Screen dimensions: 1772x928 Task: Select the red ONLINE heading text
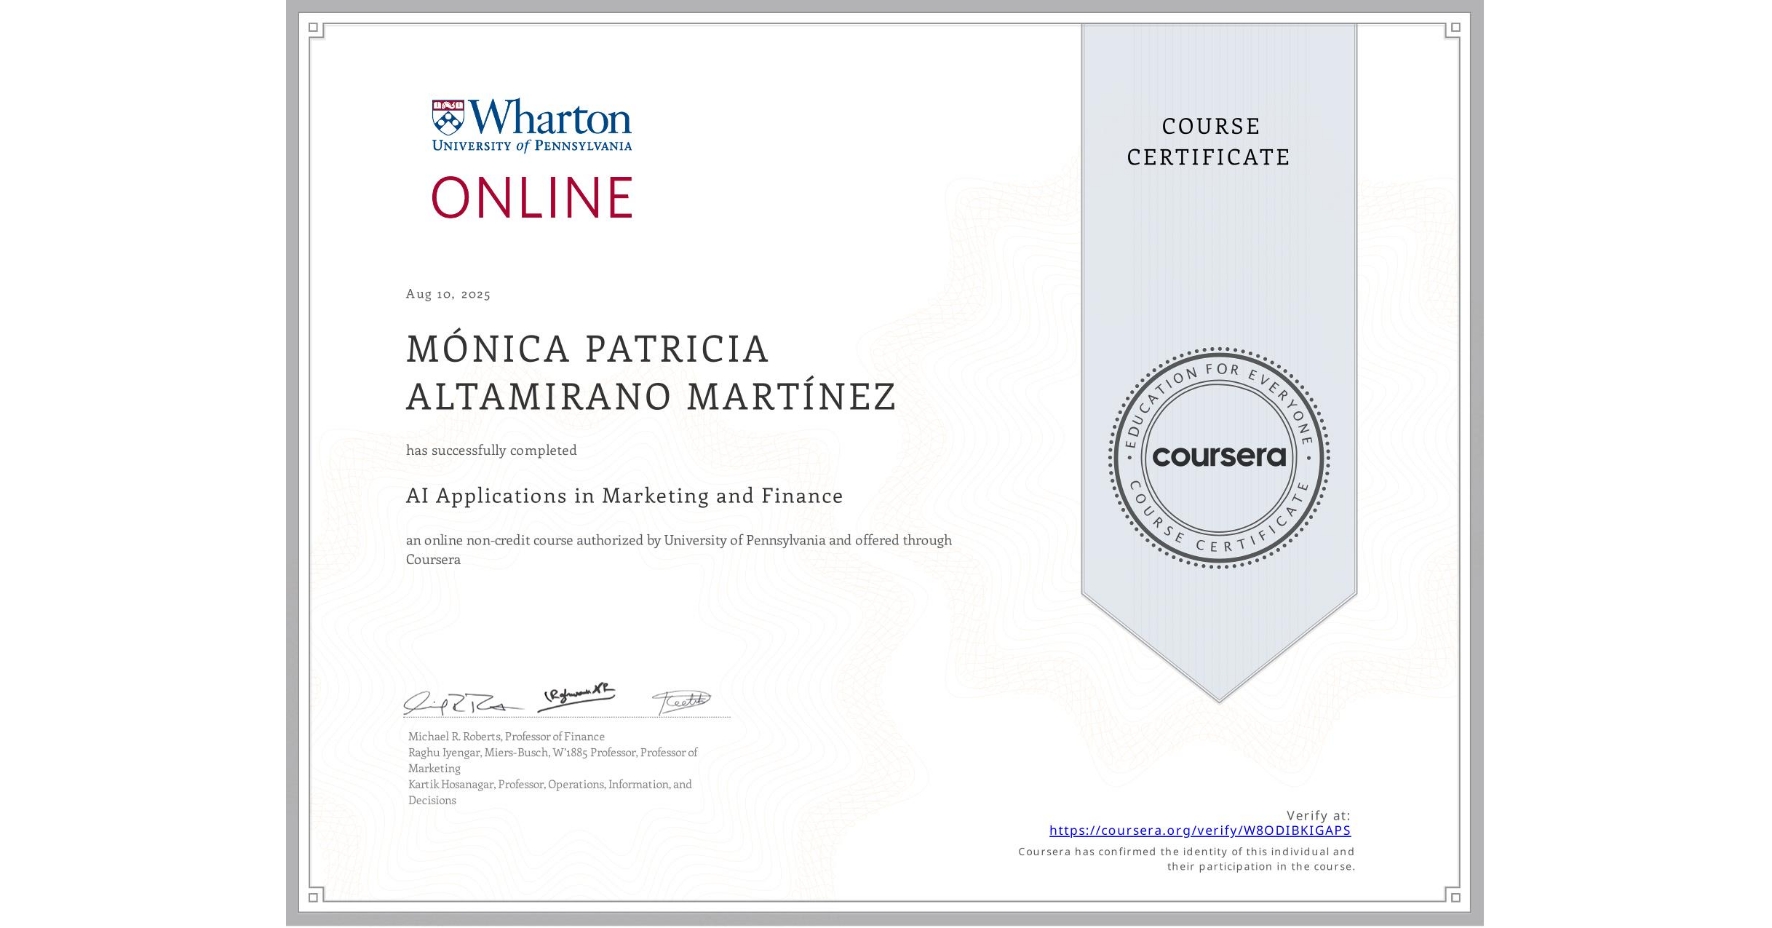(x=531, y=197)
